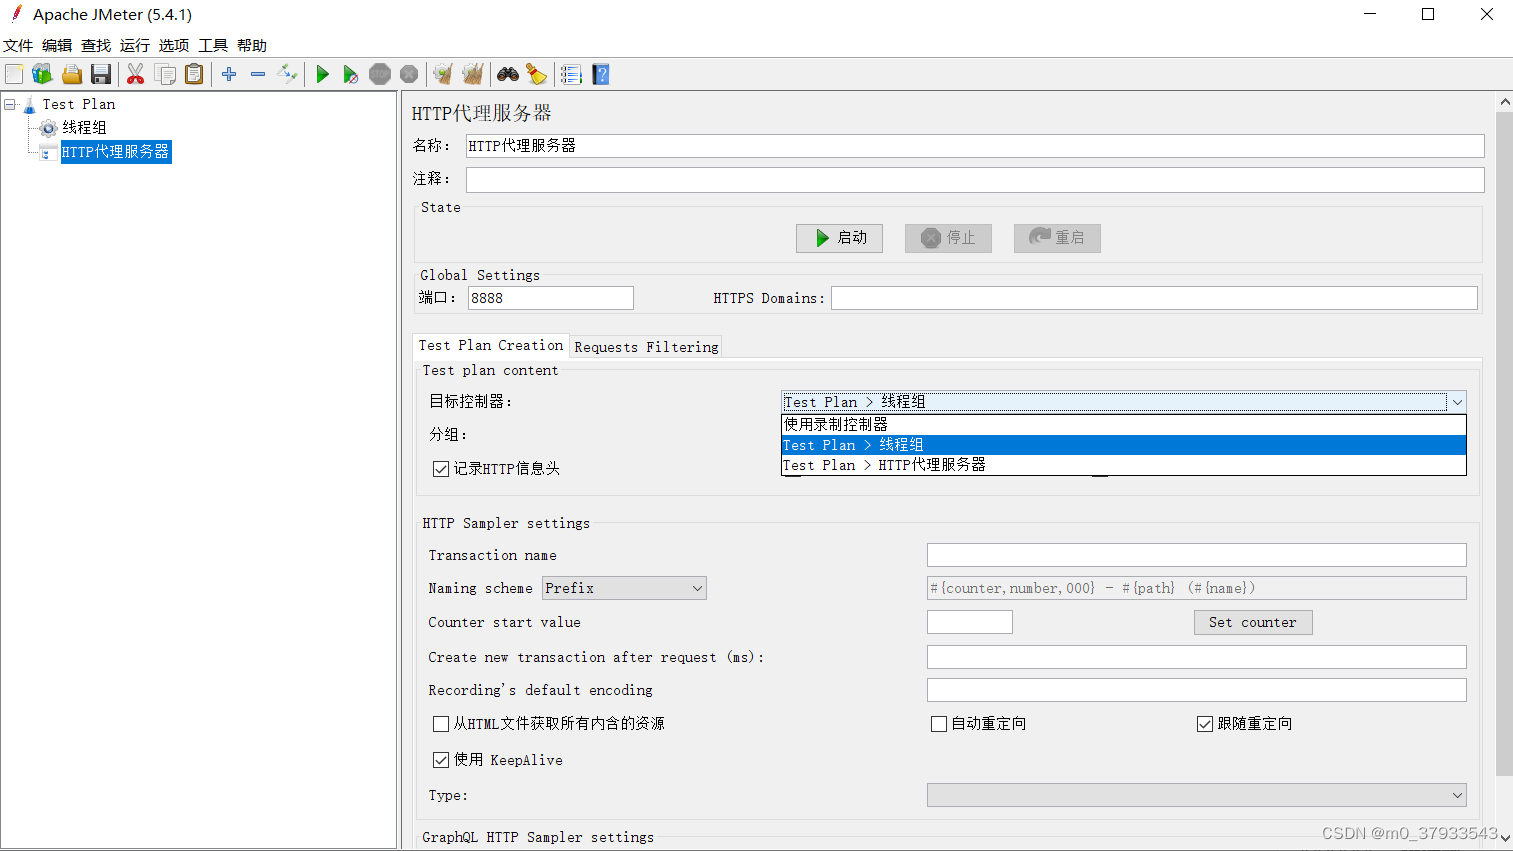
Task: Click Start no pauses icon
Action: [x=350, y=74]
